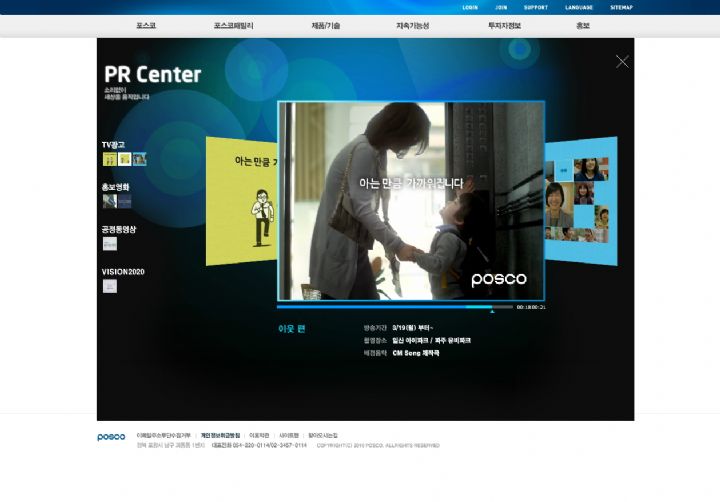The image size is (720, 502).
Task: Click the TV광고 section heading
Action: coord(113,145)
